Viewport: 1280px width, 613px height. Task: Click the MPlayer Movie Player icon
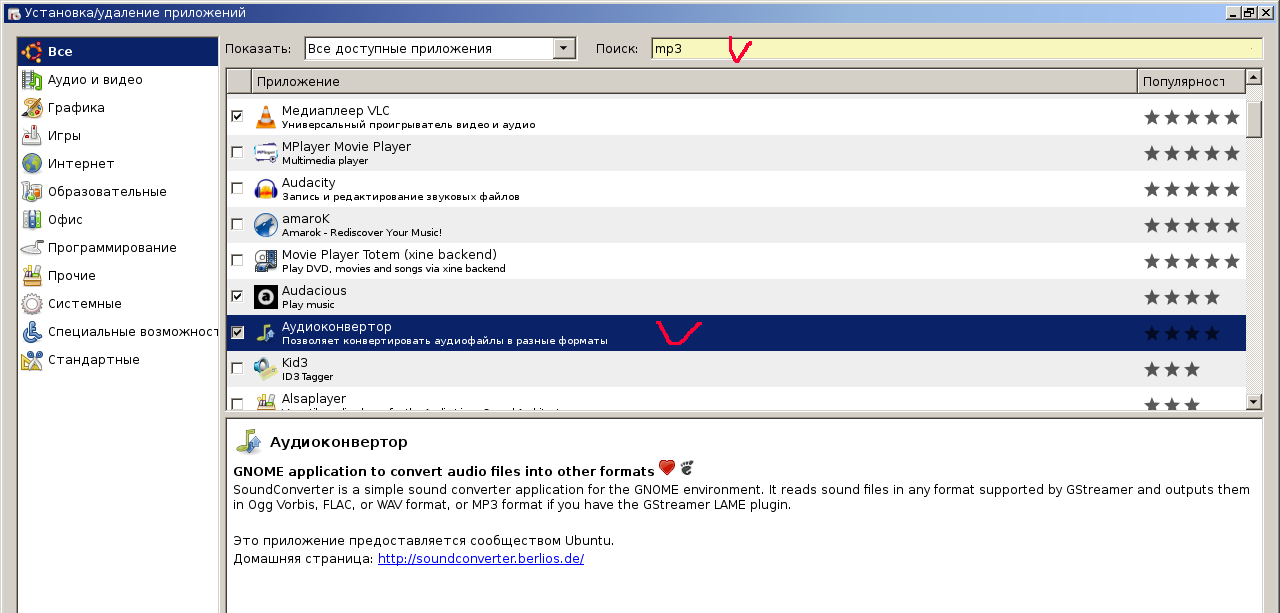click(265, 152)
